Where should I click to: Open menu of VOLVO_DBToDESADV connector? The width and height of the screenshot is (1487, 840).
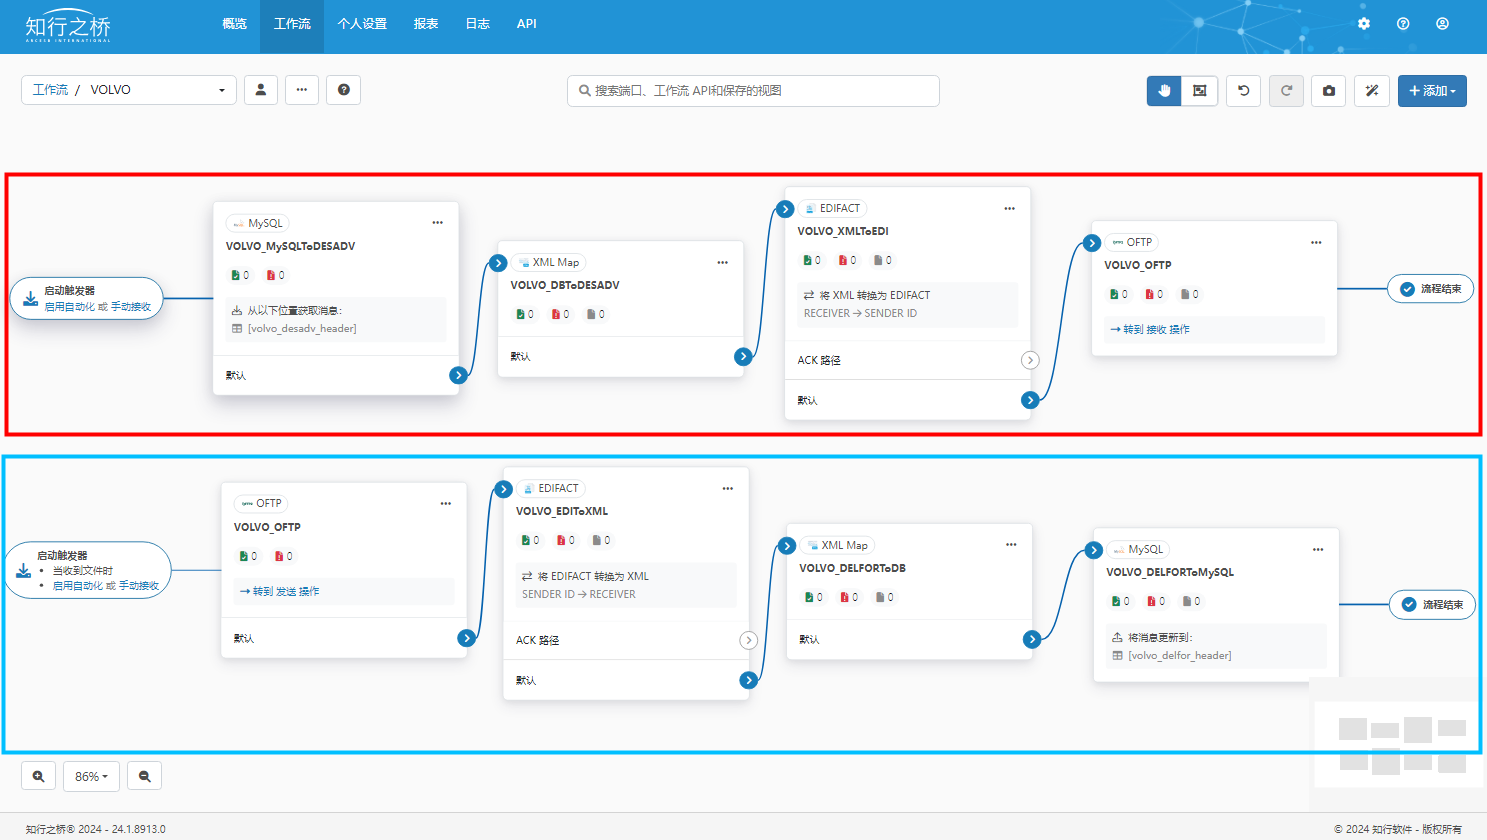pos(722,262)
